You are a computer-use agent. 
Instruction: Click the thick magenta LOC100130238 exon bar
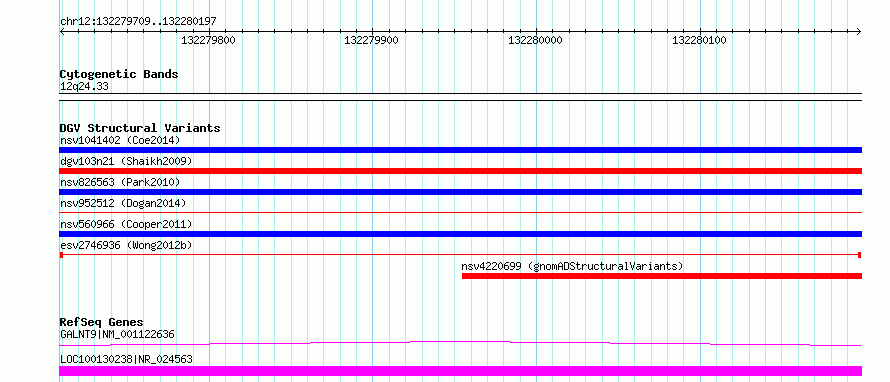[460, 371]
